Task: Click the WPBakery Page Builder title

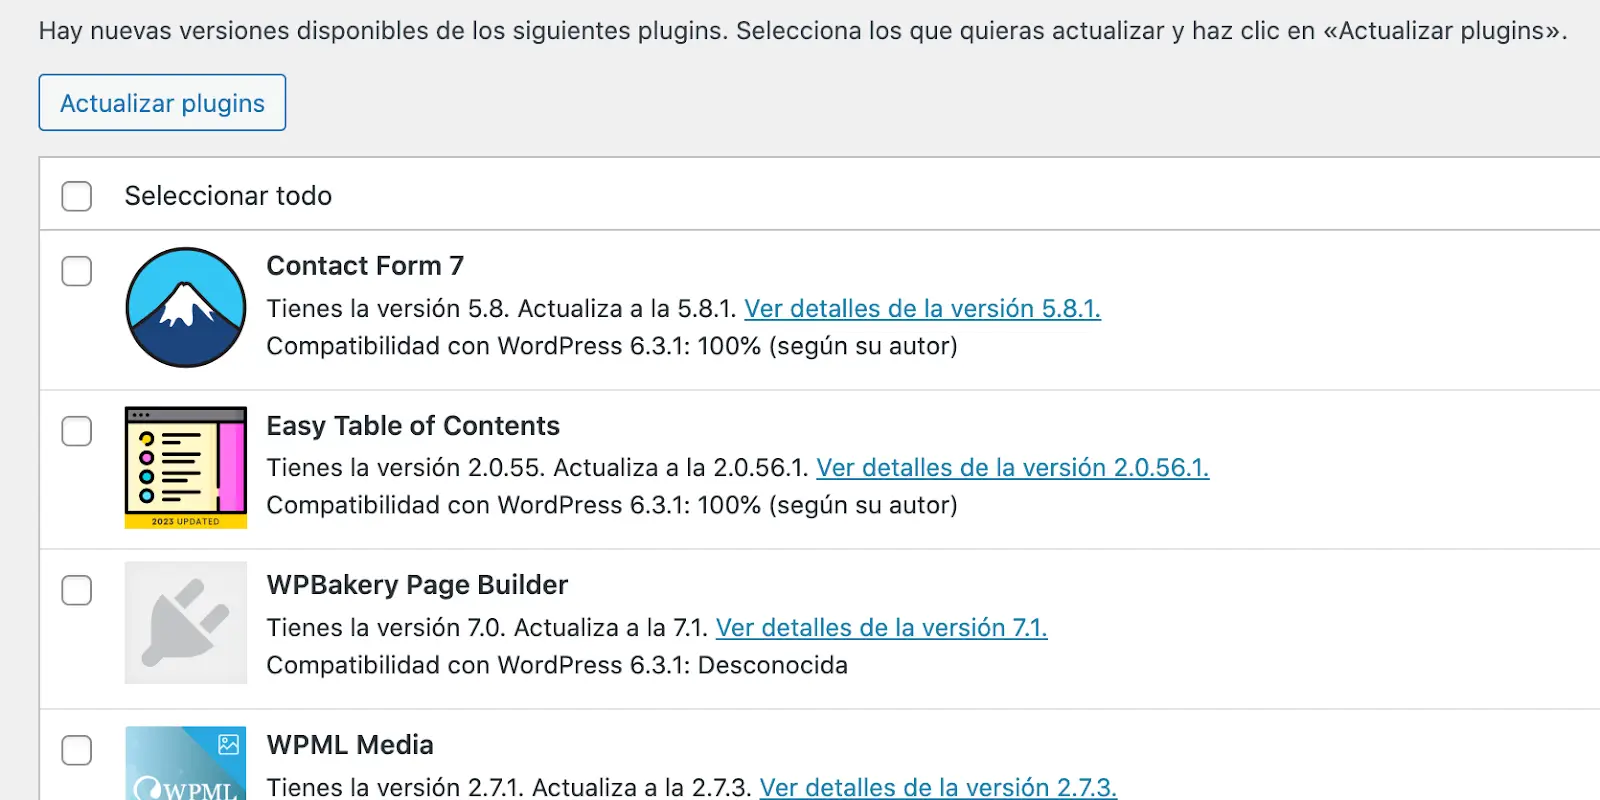Action: (x=417, y=585)
